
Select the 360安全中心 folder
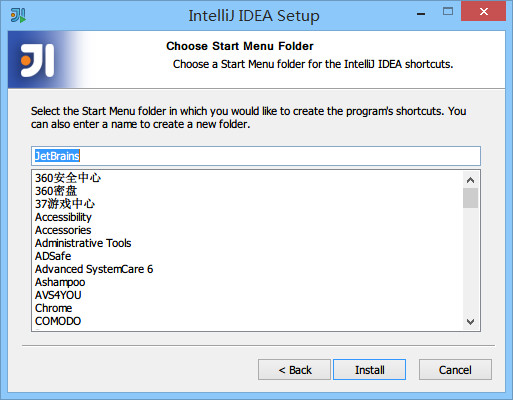point(68,178)
